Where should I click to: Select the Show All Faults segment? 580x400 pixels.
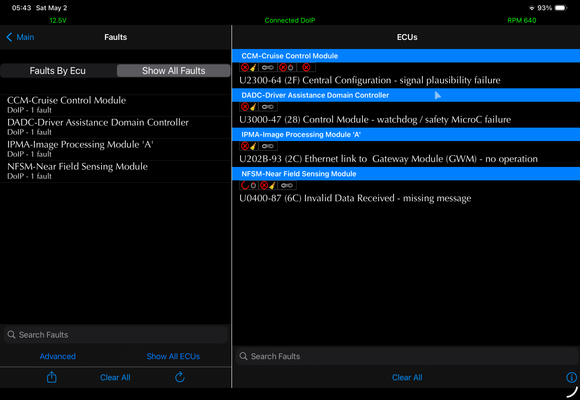tap(173, 71)
